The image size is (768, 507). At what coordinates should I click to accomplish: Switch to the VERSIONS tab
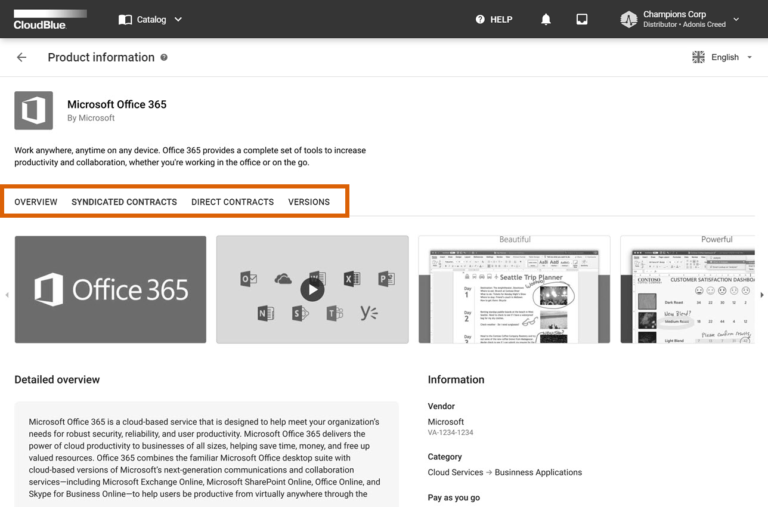coord(309,202)
